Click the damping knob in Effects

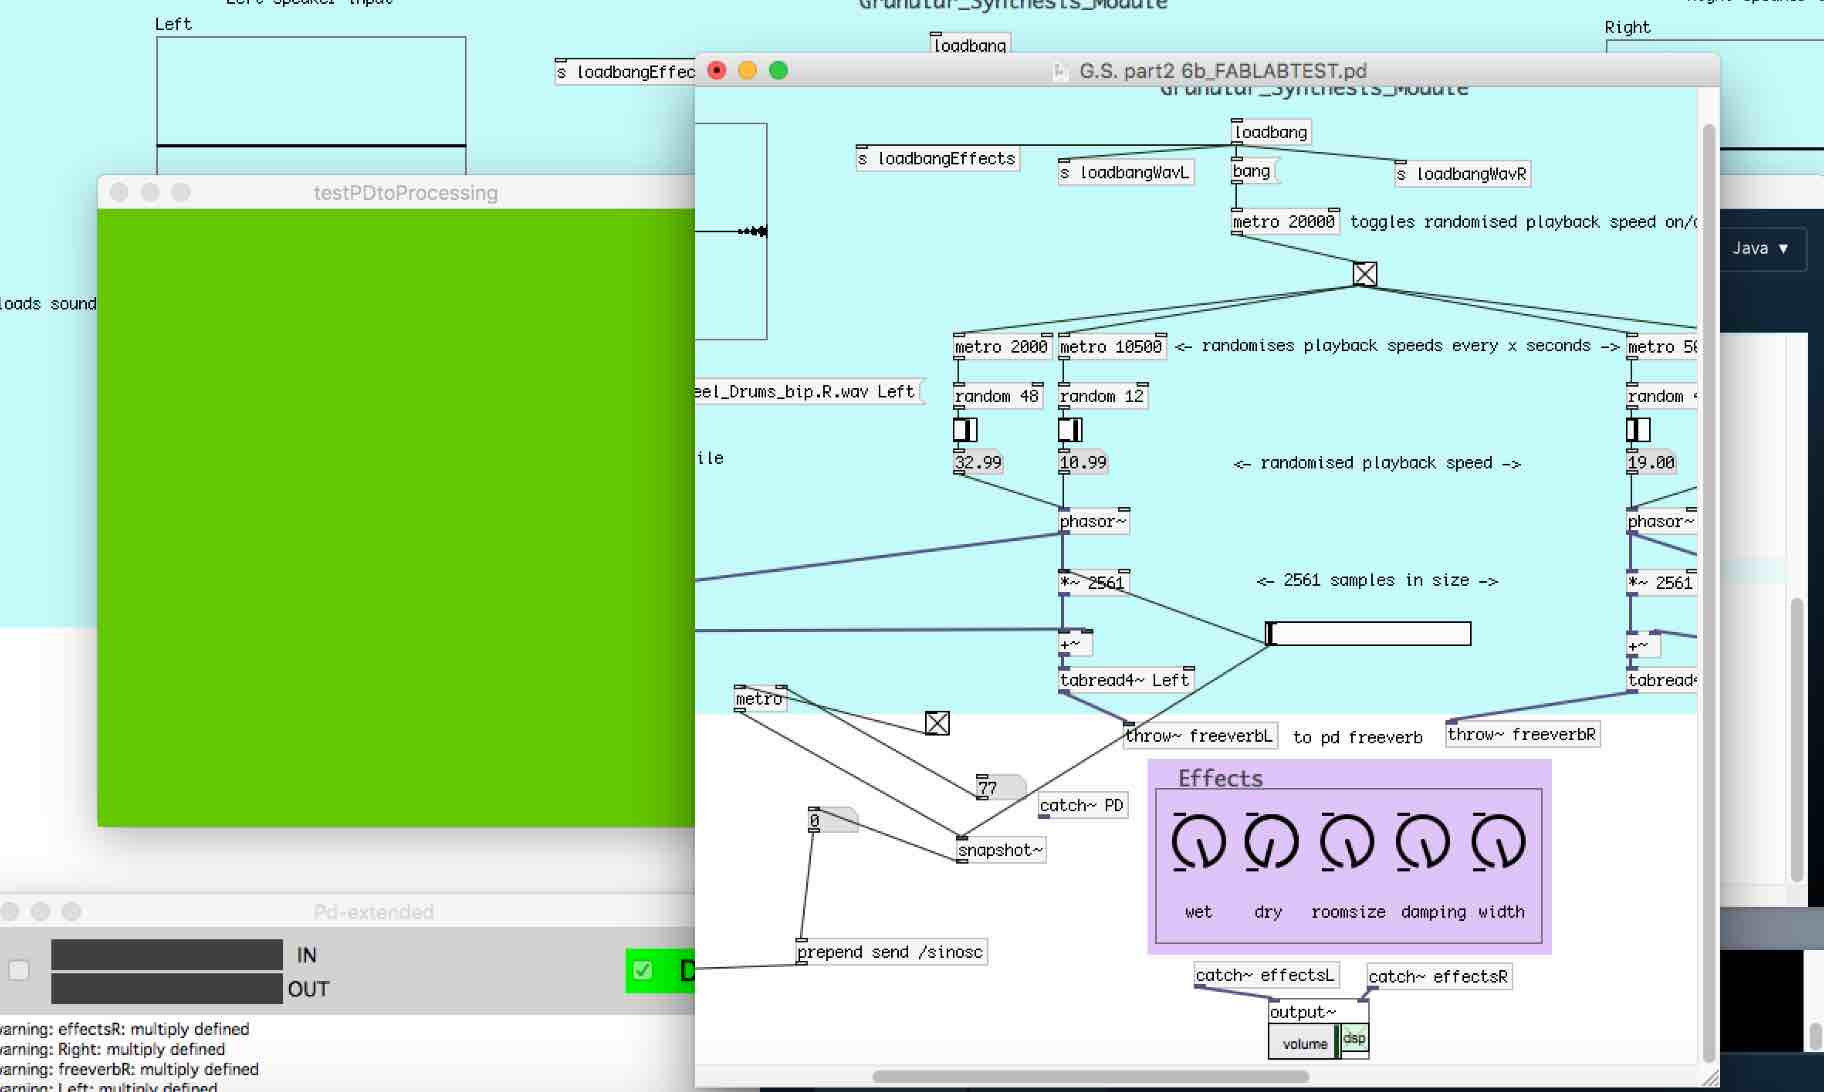[x=1422, y=841]
